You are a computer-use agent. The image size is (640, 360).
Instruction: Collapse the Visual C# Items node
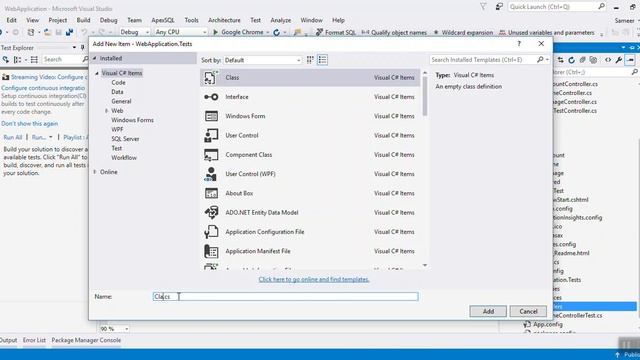(97, 73)
